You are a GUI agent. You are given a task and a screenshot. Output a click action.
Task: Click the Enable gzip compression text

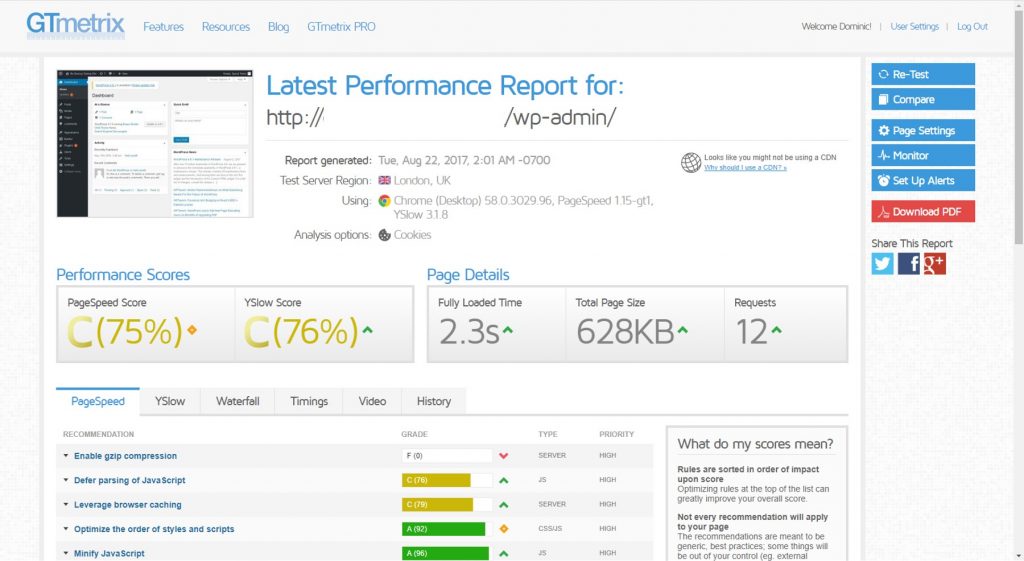[125, 456]
